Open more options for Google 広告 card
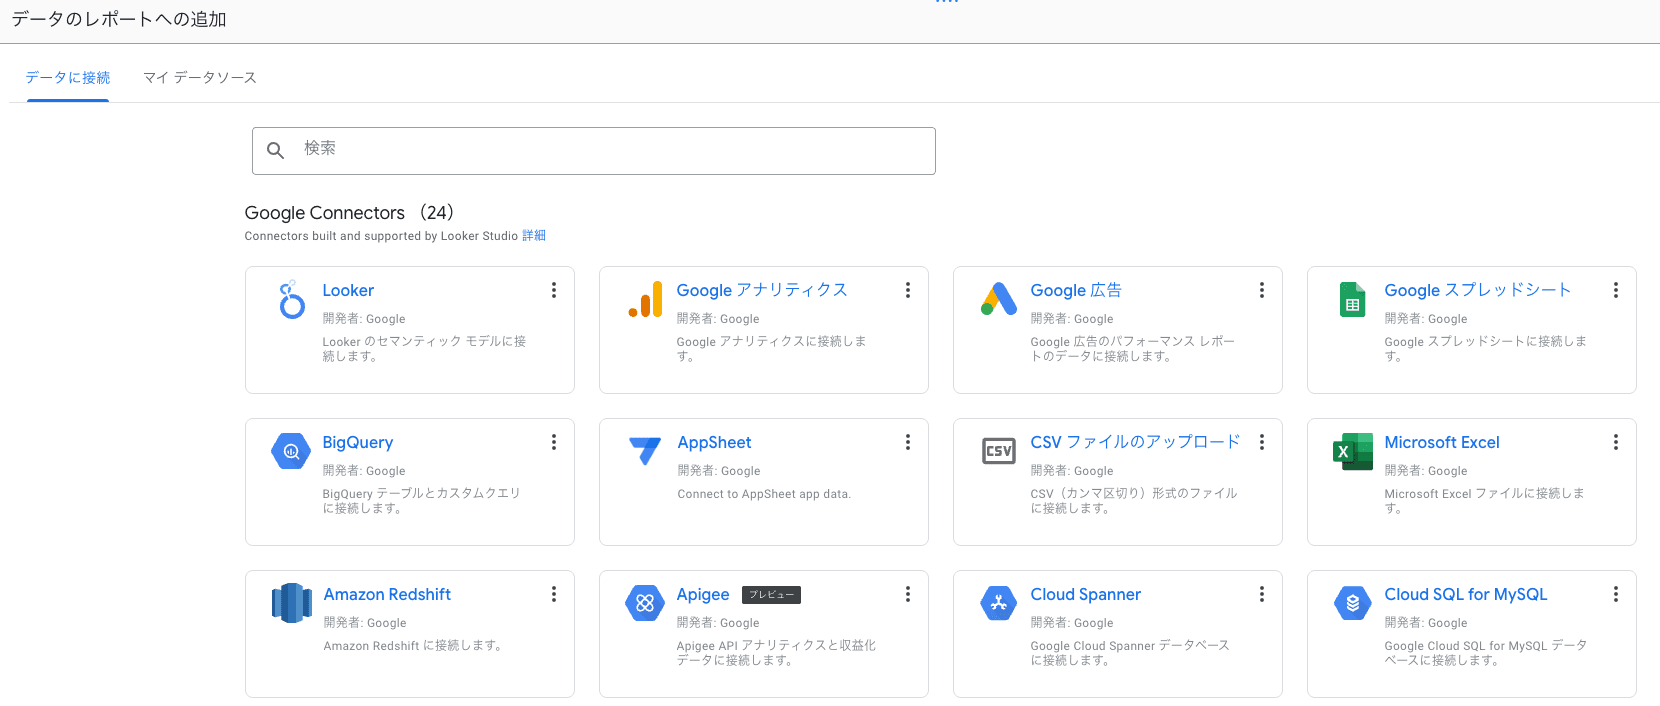Screen dimensions: 1660x706 [1262, 290]
